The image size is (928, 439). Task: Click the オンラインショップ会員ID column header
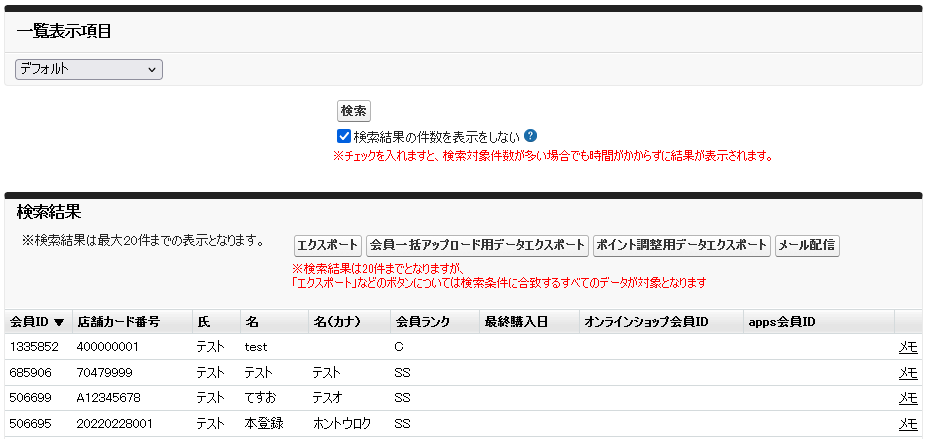[x=646, y=322]
